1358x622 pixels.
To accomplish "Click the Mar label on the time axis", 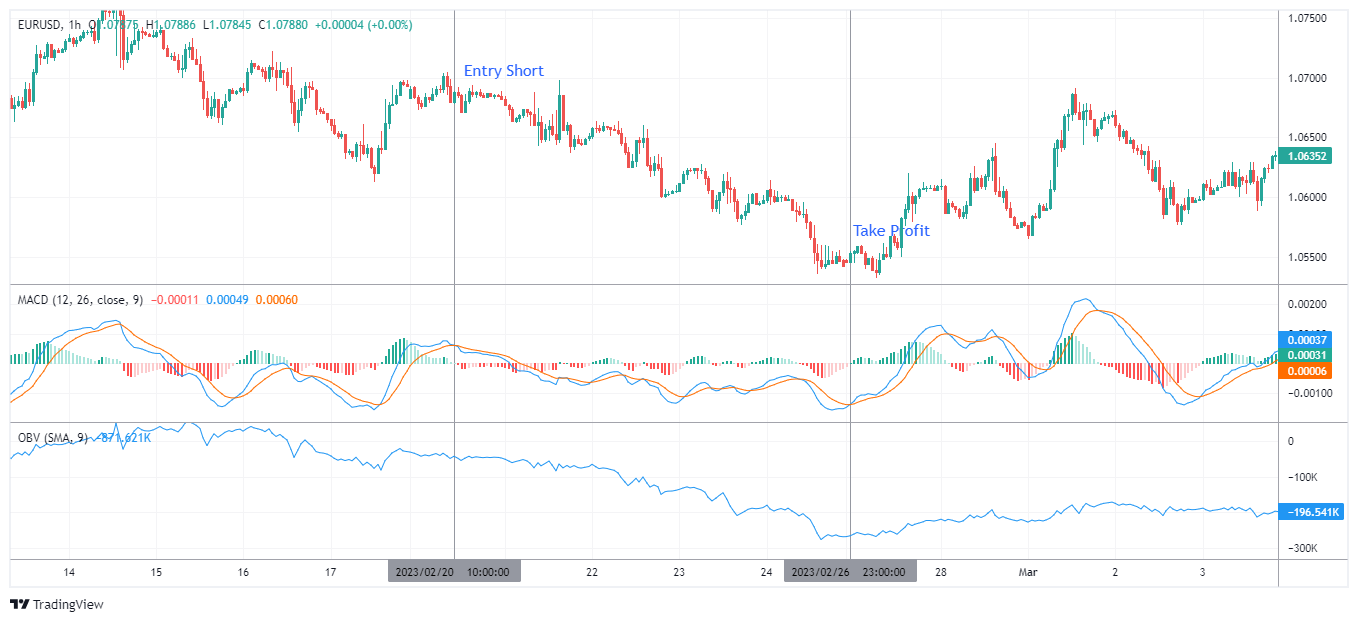I will [1028, 572].
